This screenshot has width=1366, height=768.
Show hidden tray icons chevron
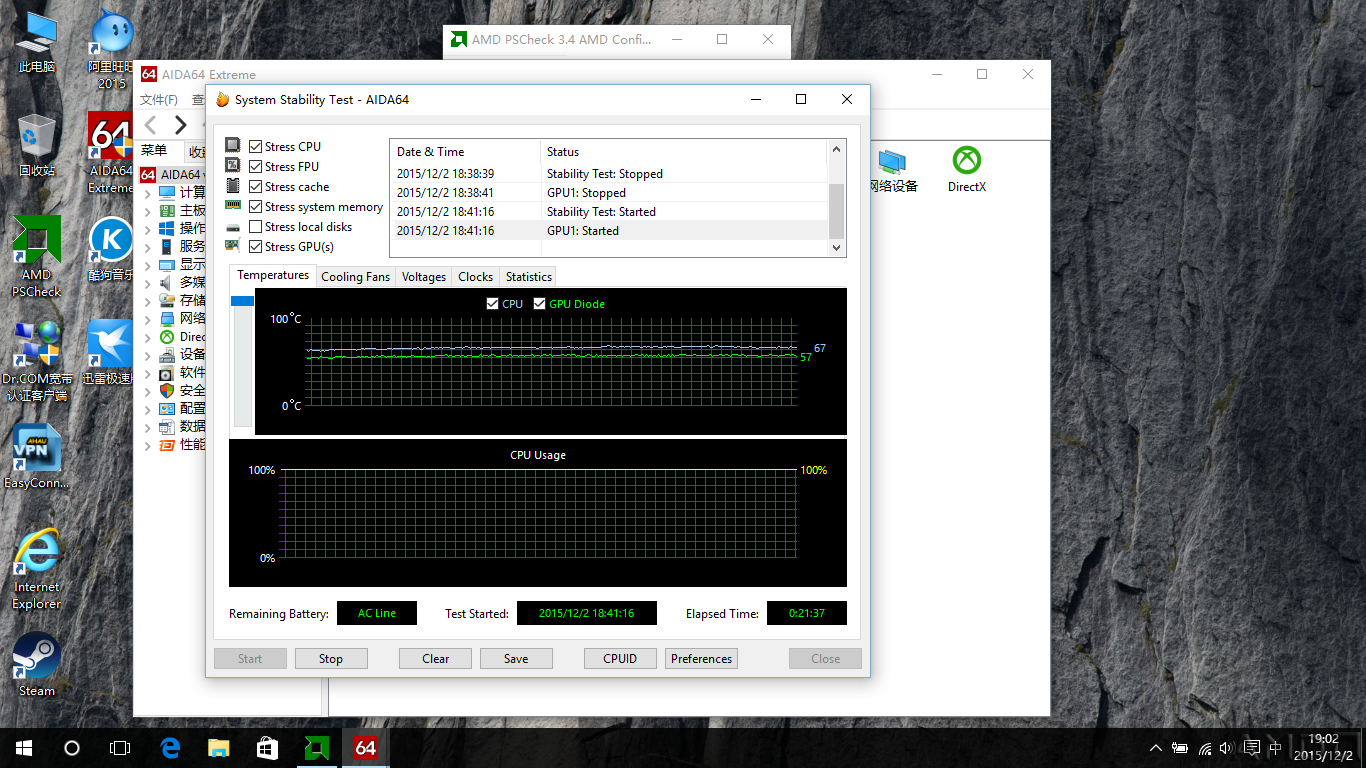1156,748
